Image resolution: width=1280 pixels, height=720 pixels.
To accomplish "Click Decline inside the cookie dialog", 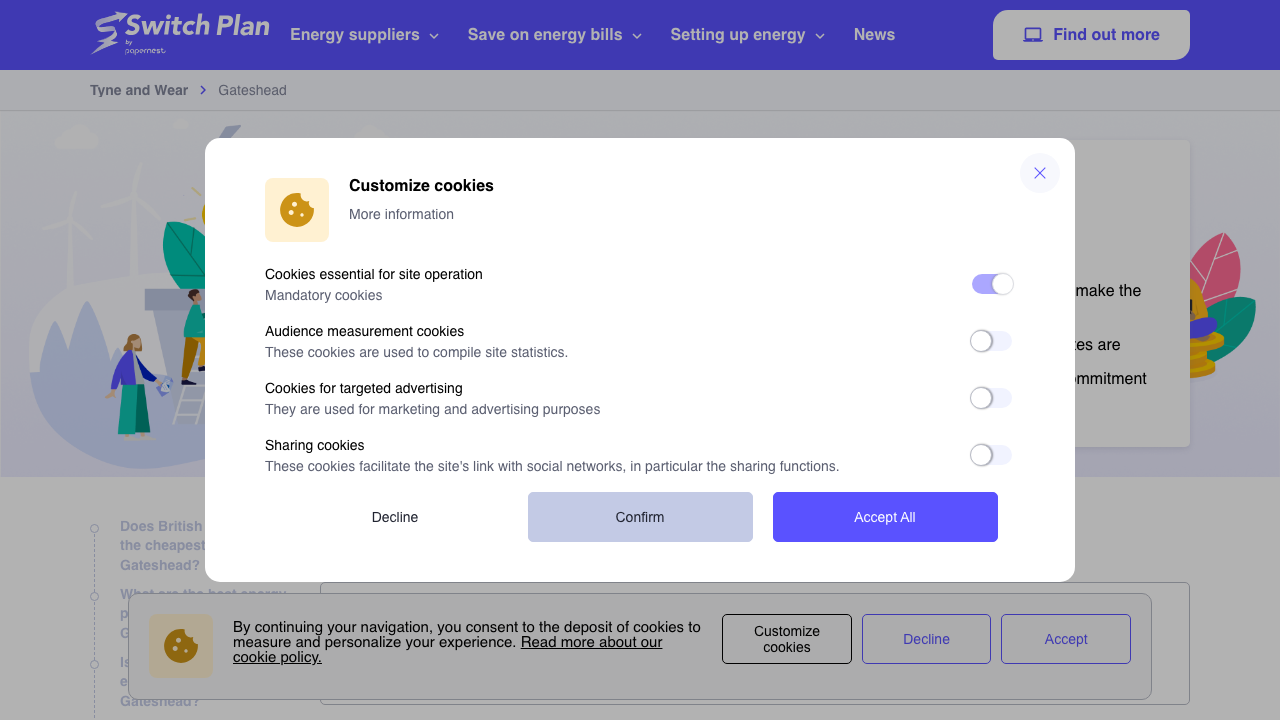I will (x=395, y=517).
